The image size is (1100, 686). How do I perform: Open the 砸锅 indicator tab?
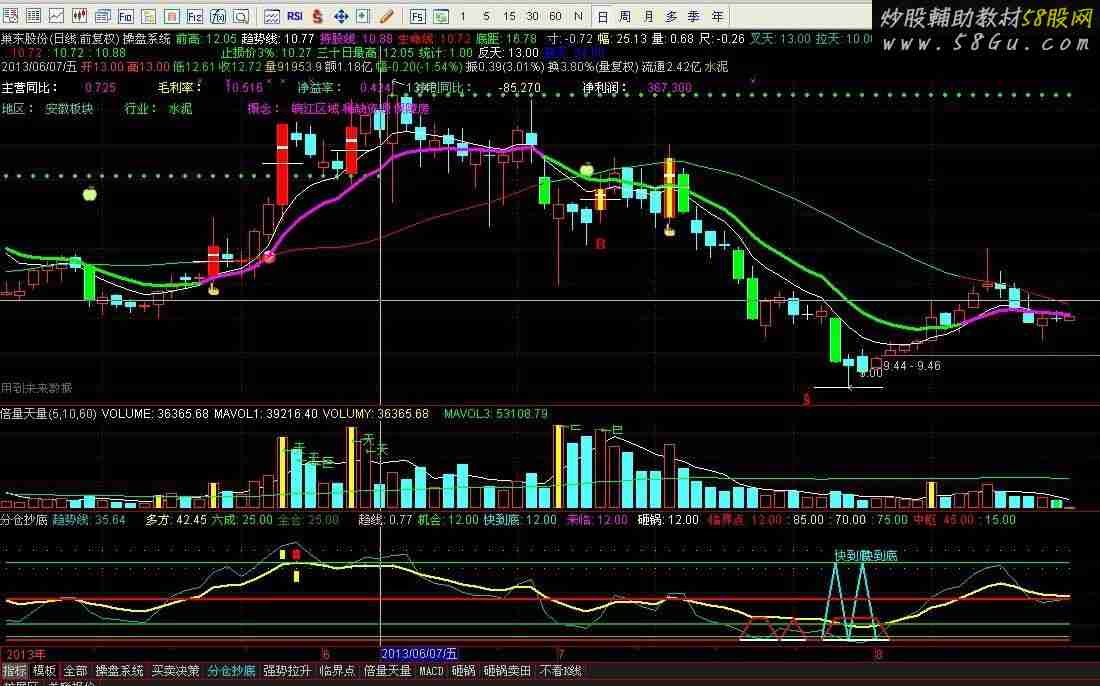pyautogui.click(x=463, y=671)
